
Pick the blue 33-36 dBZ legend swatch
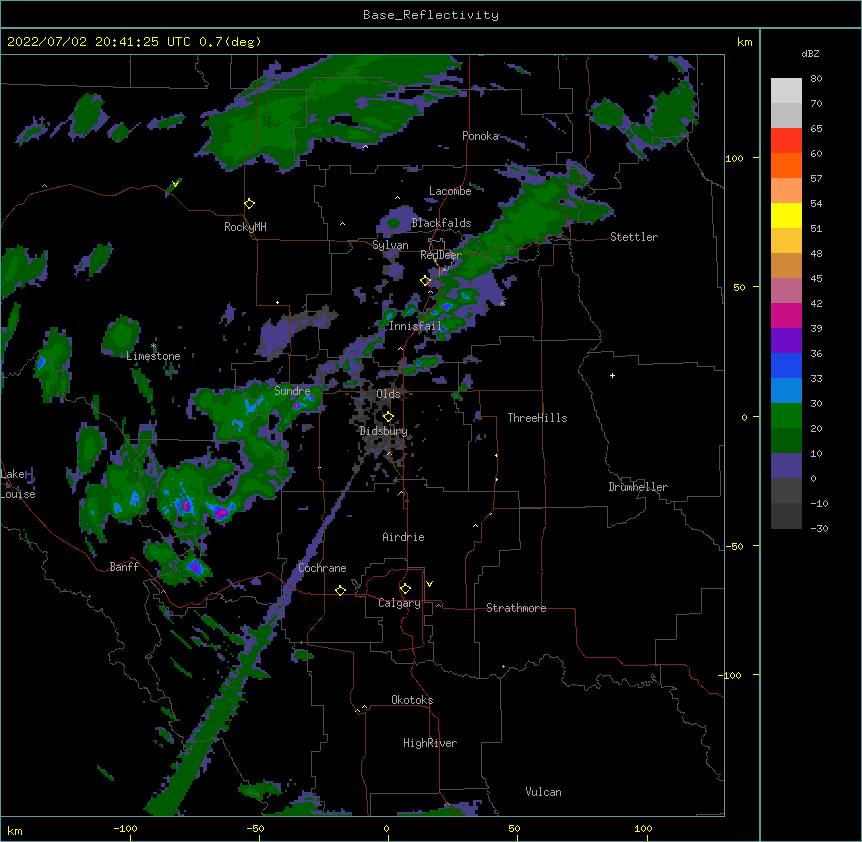coord(786,366)
